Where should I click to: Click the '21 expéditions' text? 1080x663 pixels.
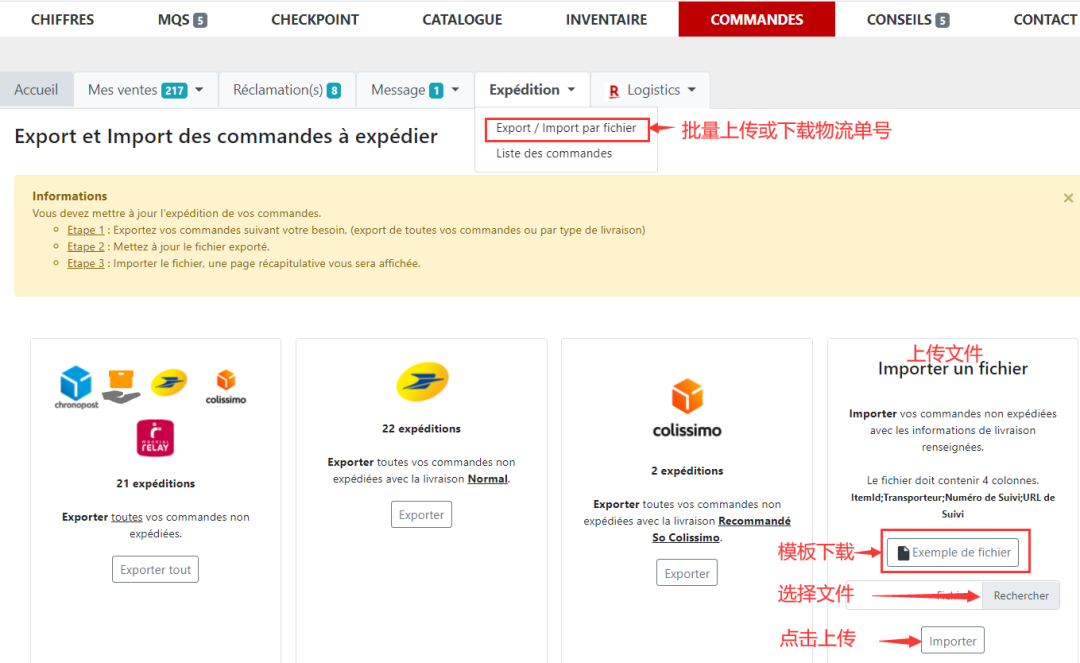pos(156,483)
